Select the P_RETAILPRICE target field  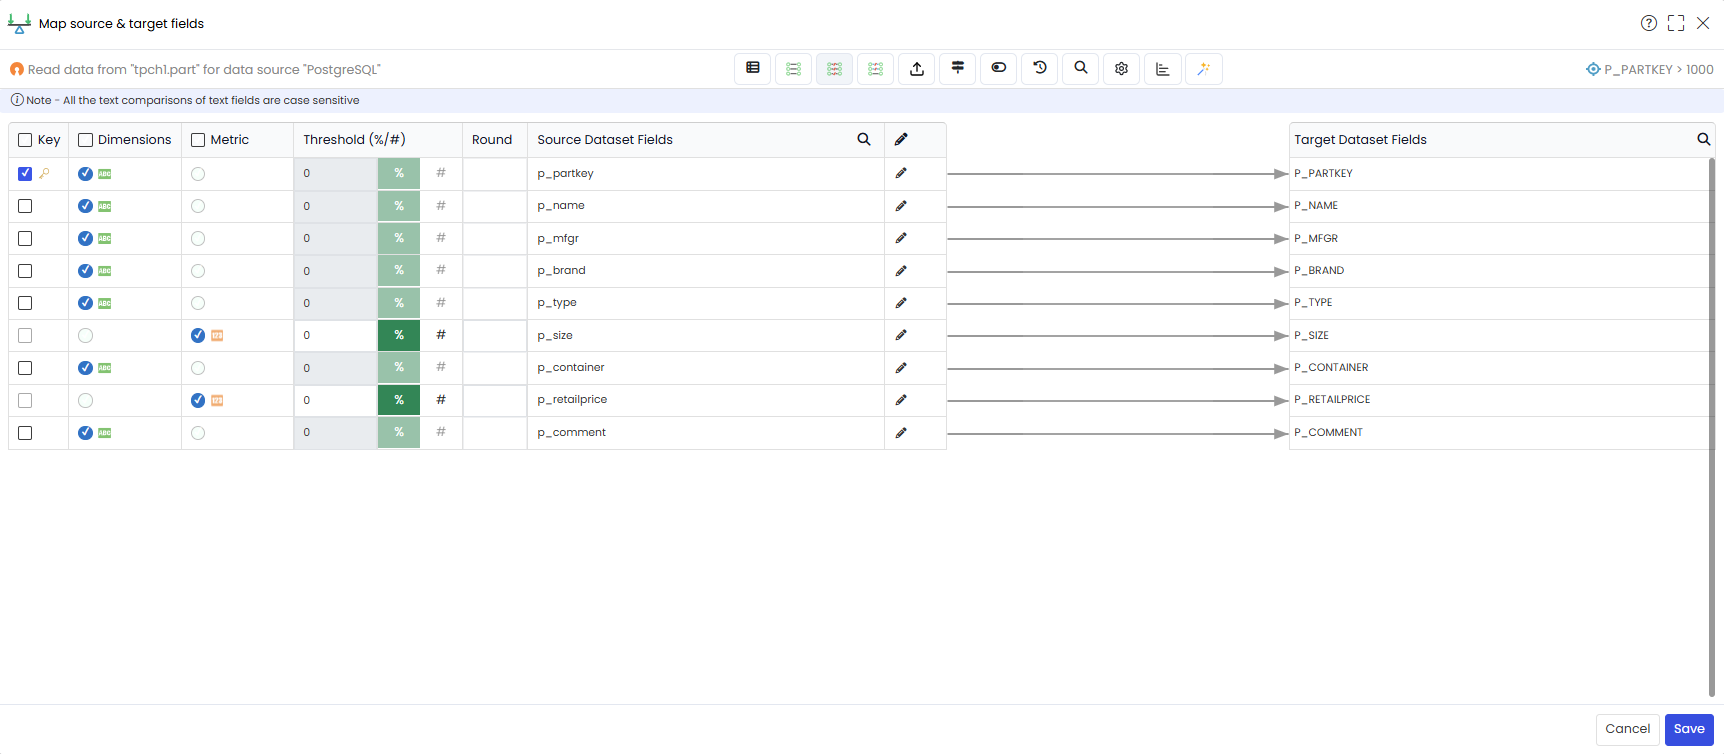[1332, 400]
